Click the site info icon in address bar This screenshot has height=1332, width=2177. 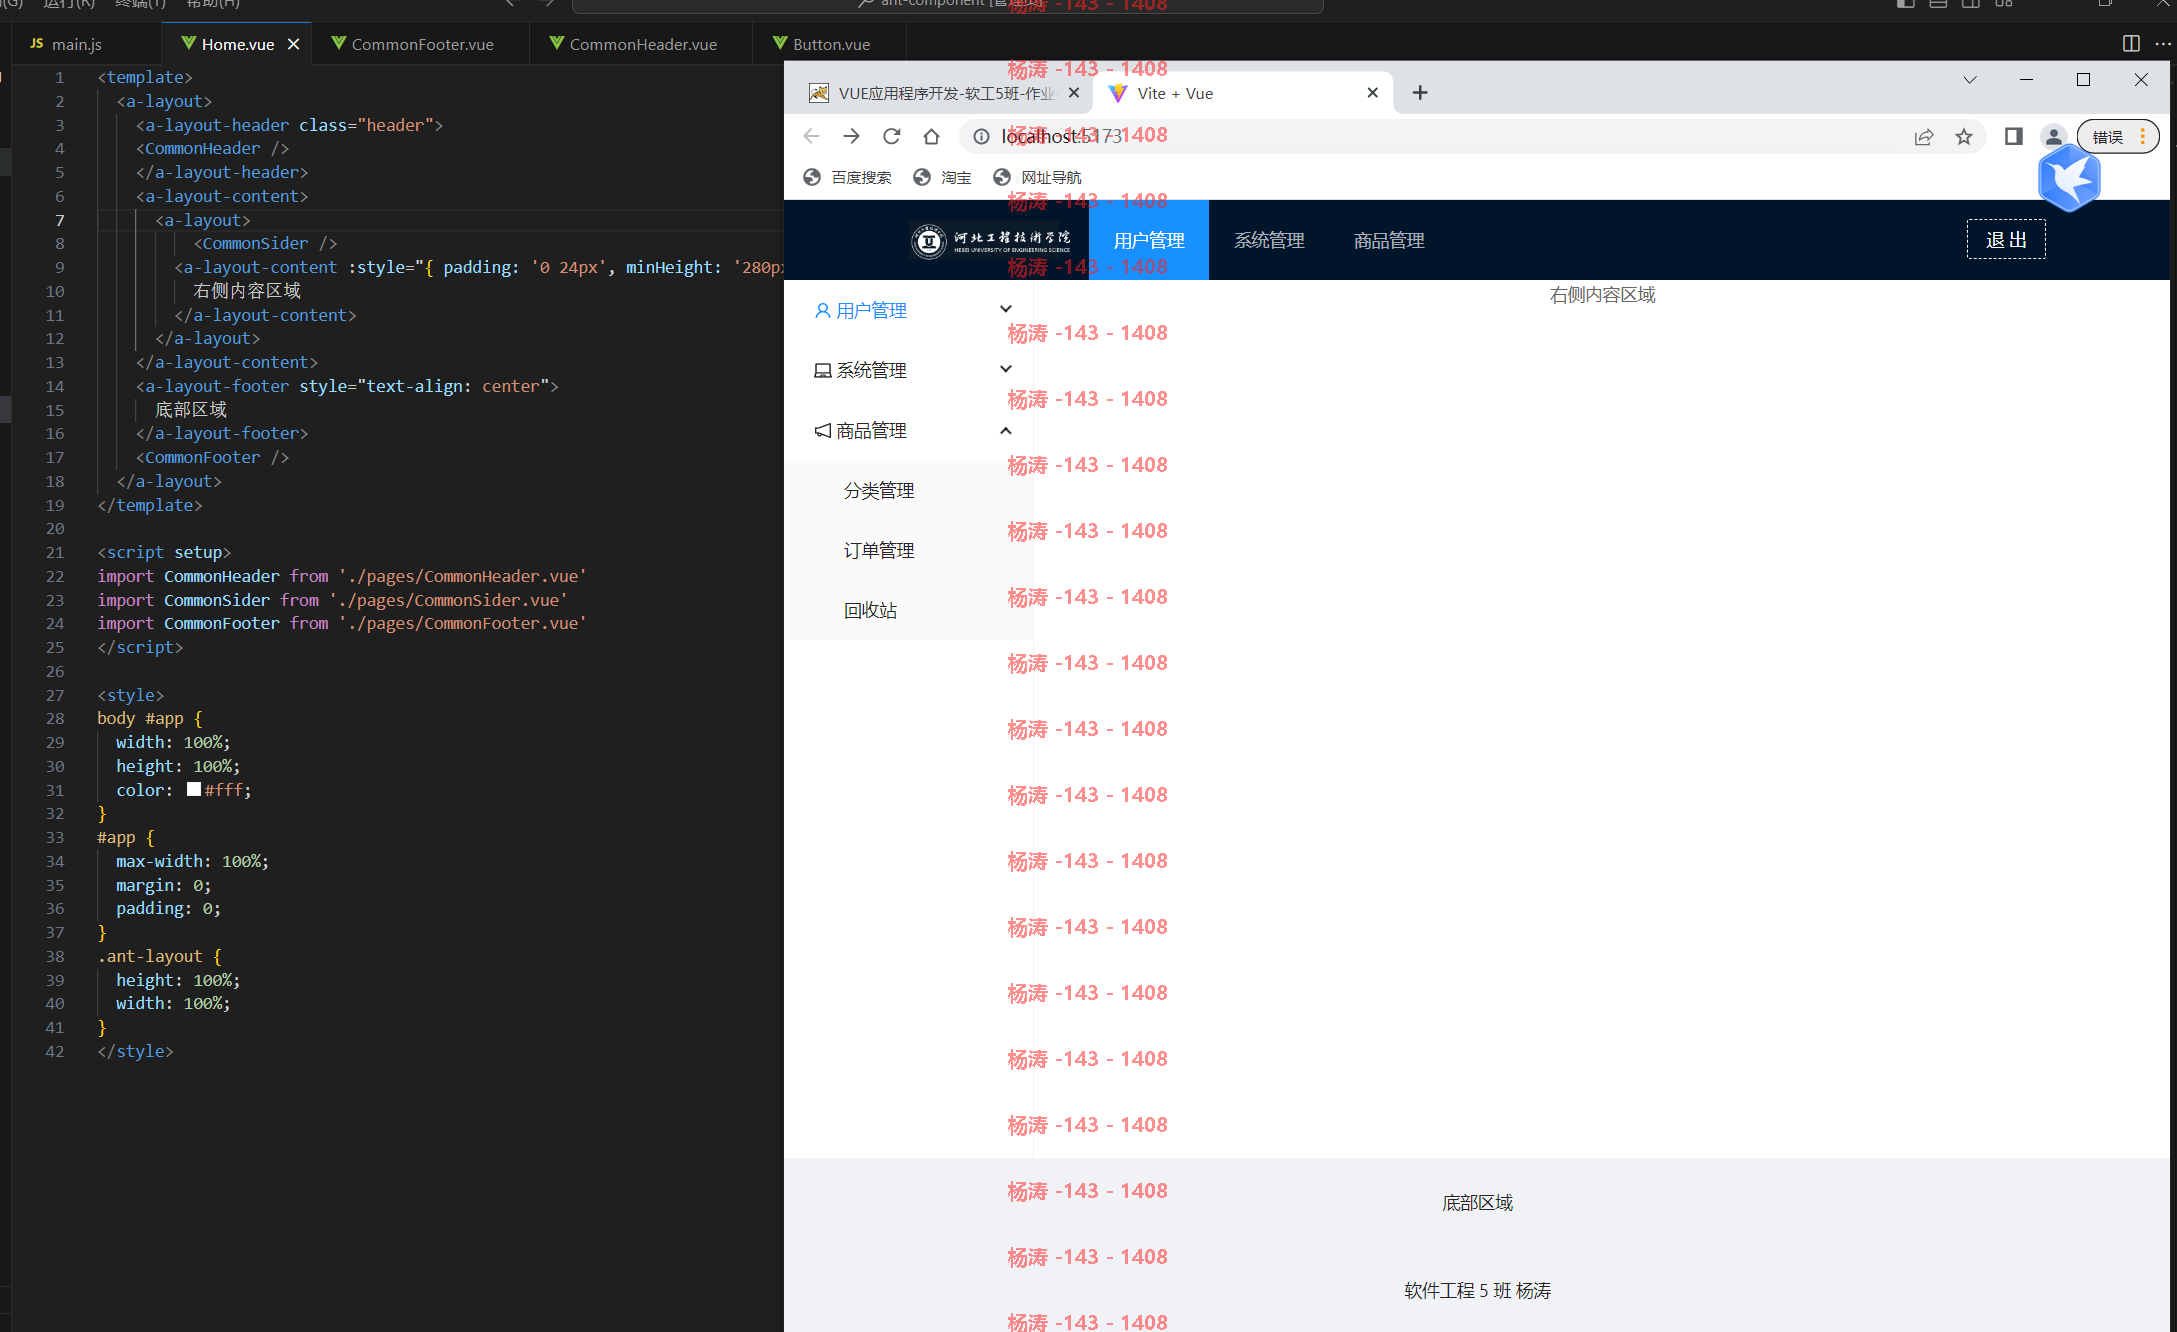pos(982,136)
